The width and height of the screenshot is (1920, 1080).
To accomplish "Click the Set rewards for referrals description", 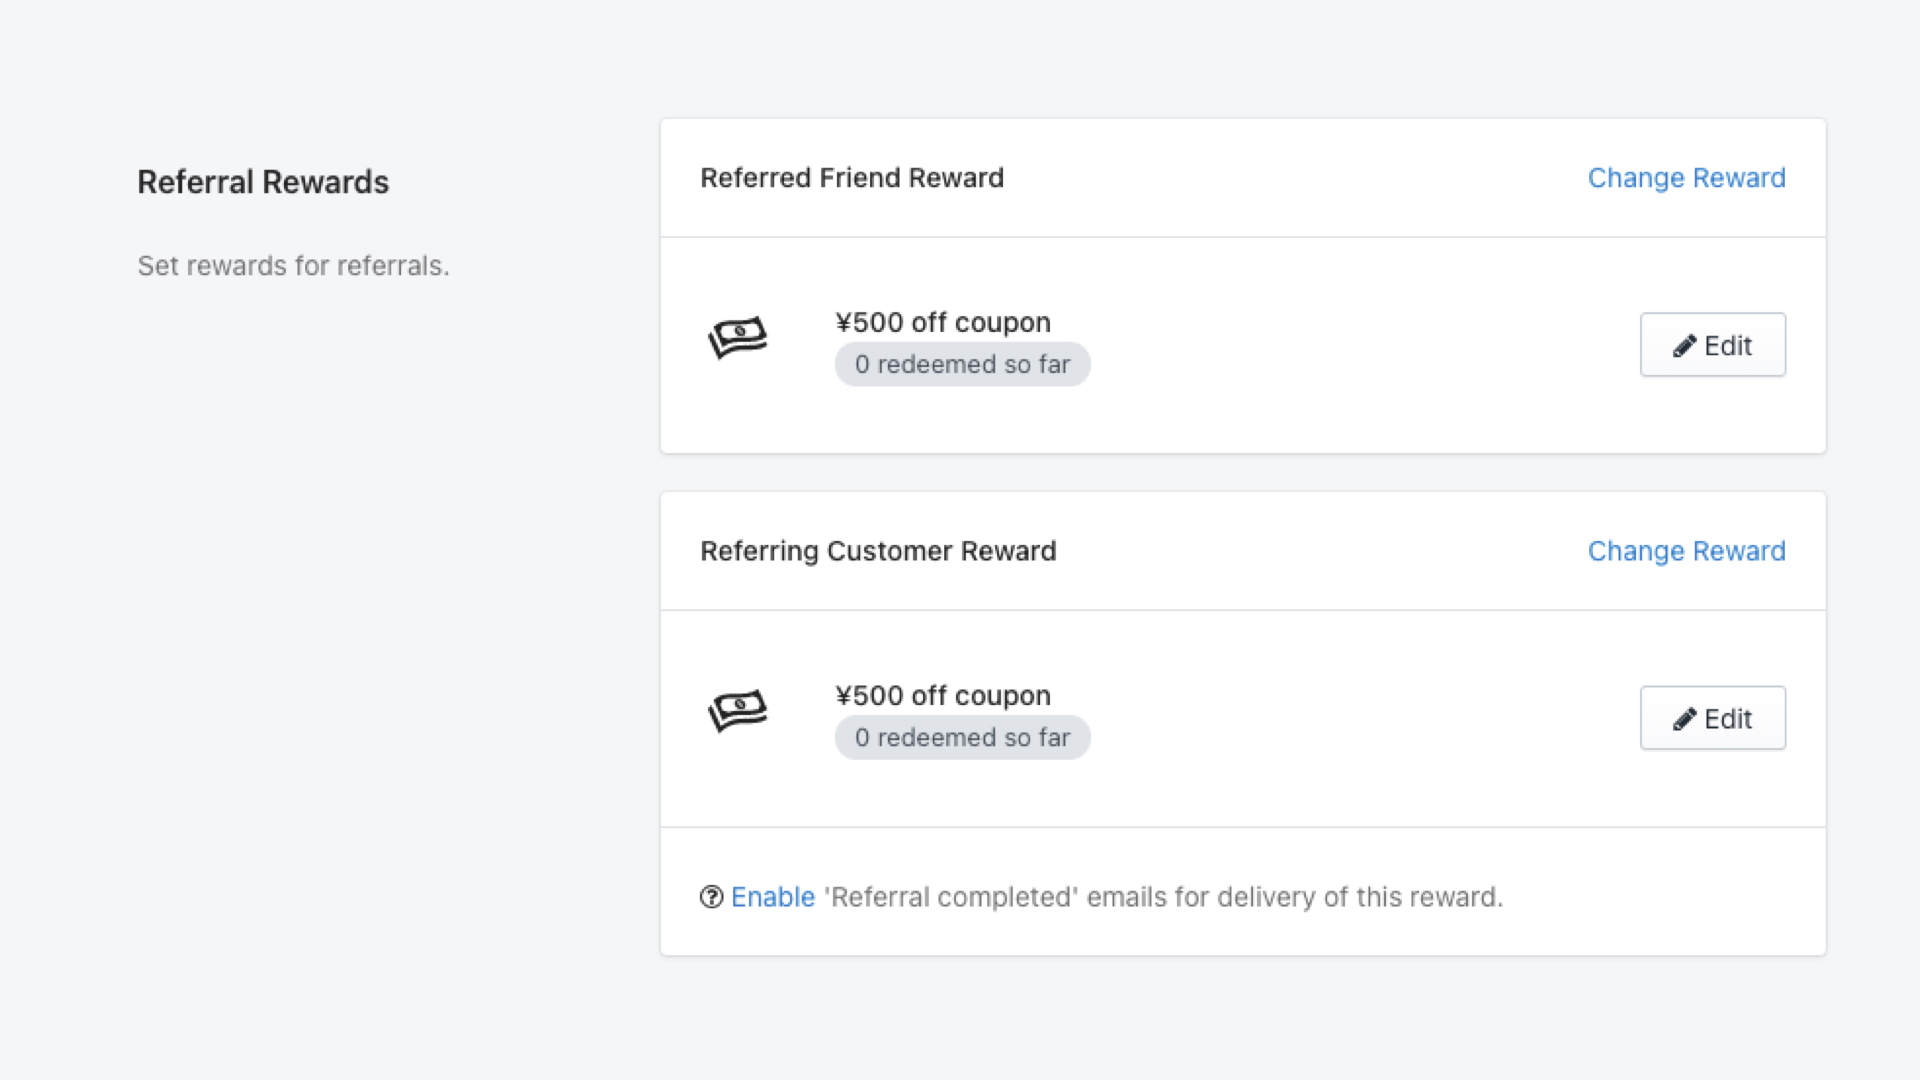I will click(293, 266).
